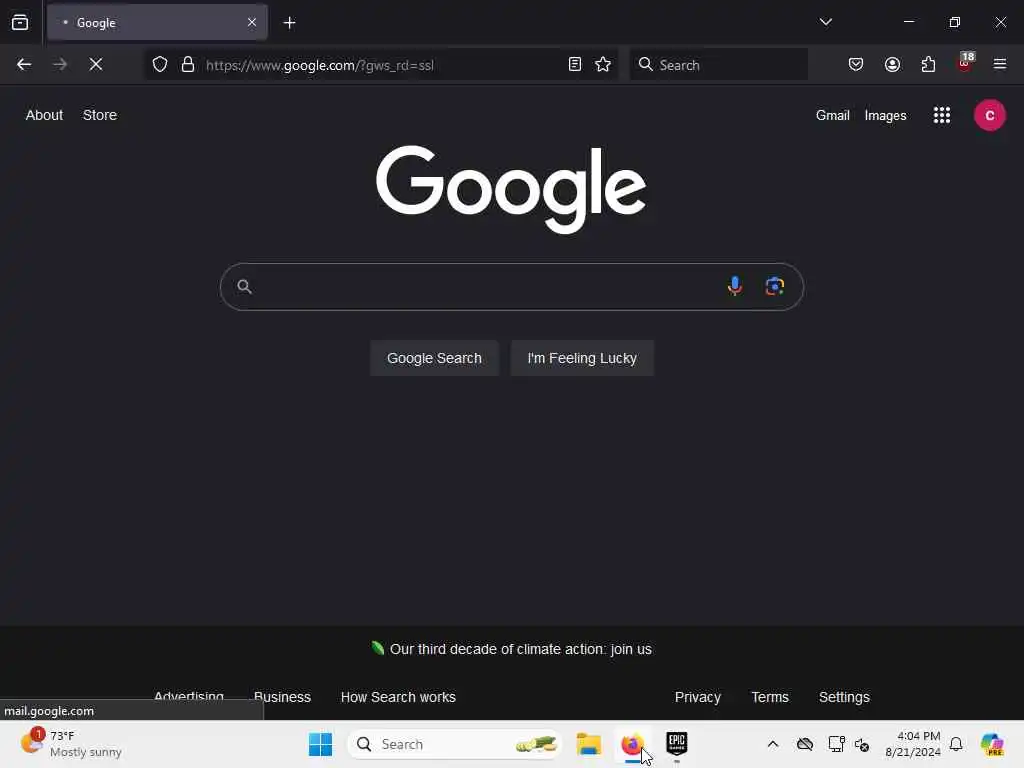This screenshot has width=1024, height=768.
Task: Open clock and date 4:04 PM
Action: tap(913, 744)
